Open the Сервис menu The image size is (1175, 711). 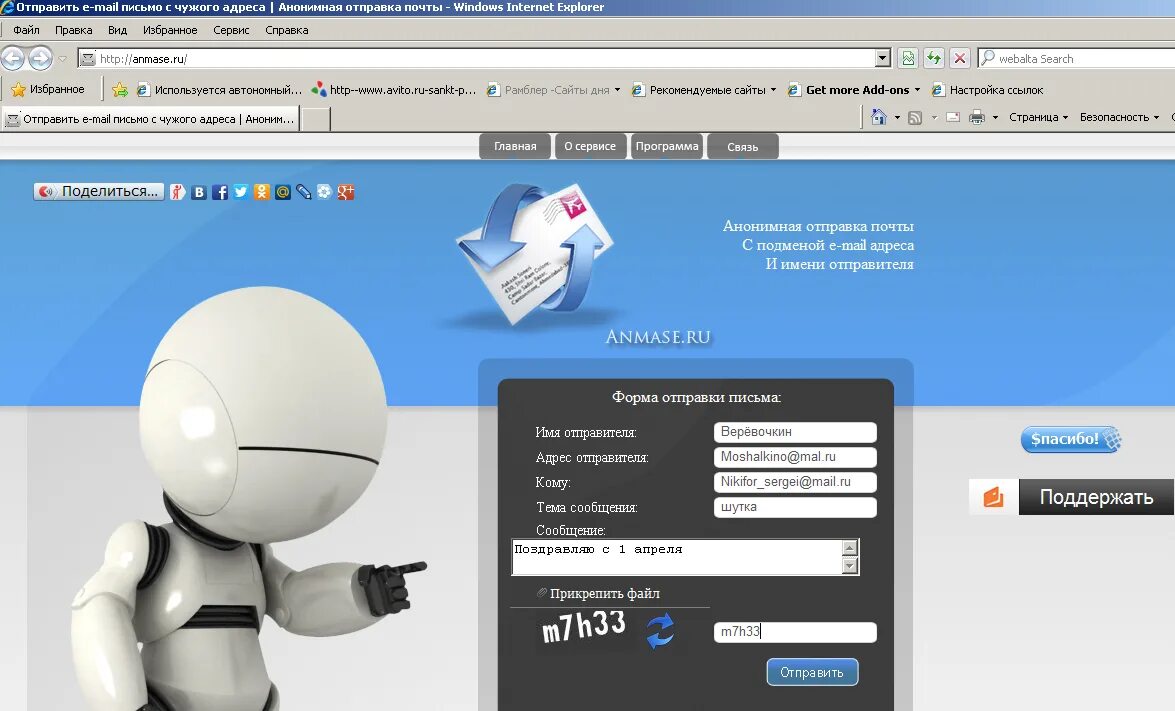(231, 30)
